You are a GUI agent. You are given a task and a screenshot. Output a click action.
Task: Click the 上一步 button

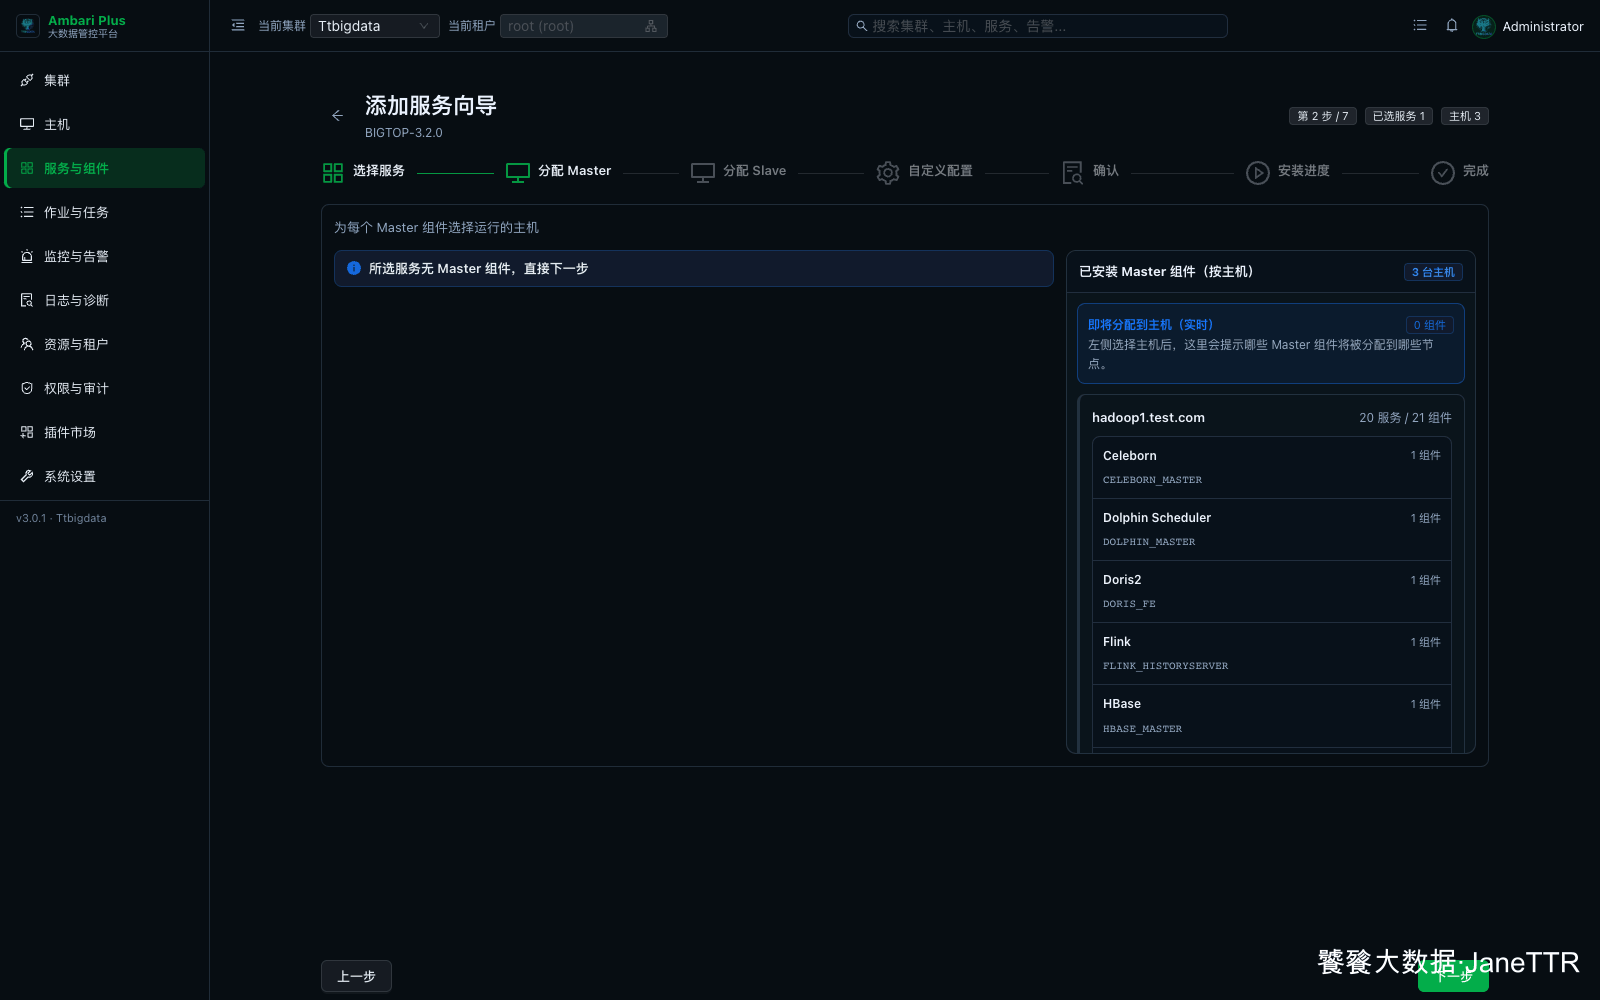[x=356, y=976]
